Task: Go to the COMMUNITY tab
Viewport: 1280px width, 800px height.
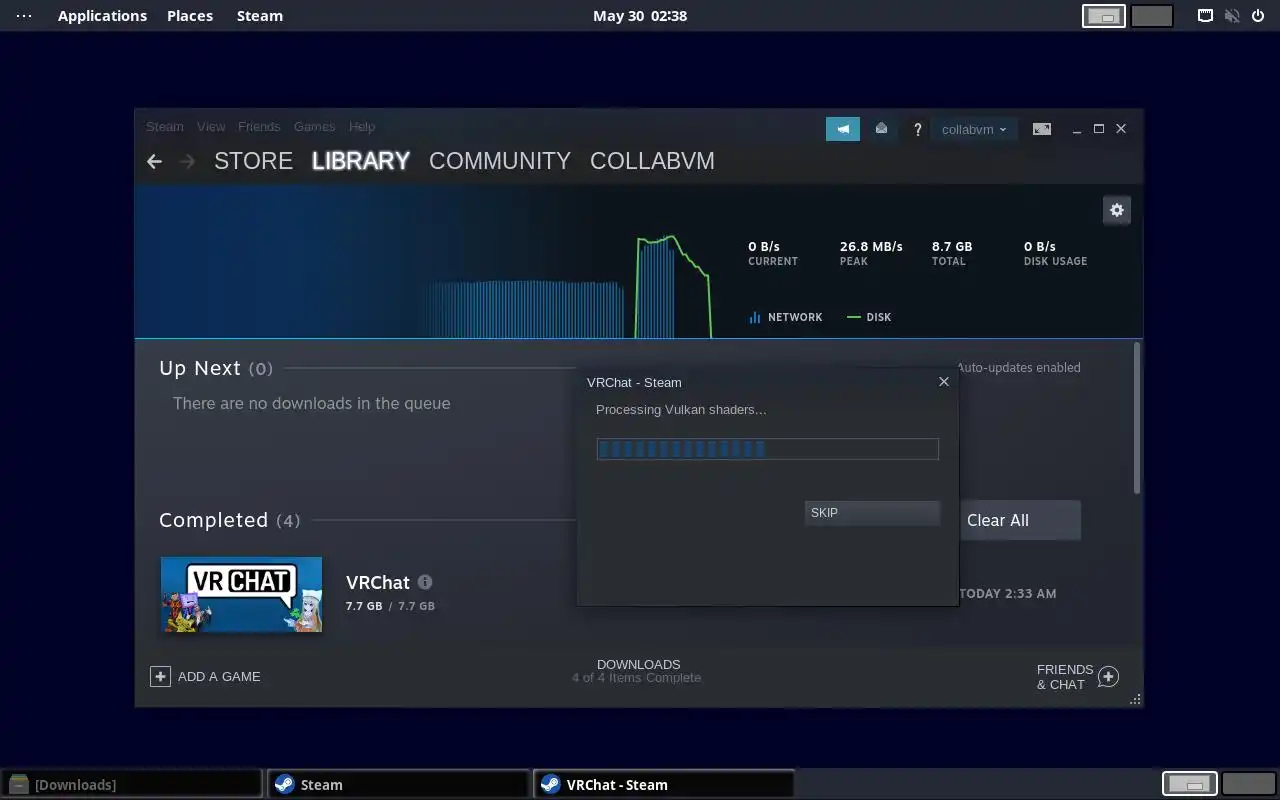Action: click(x=500, y=161)
